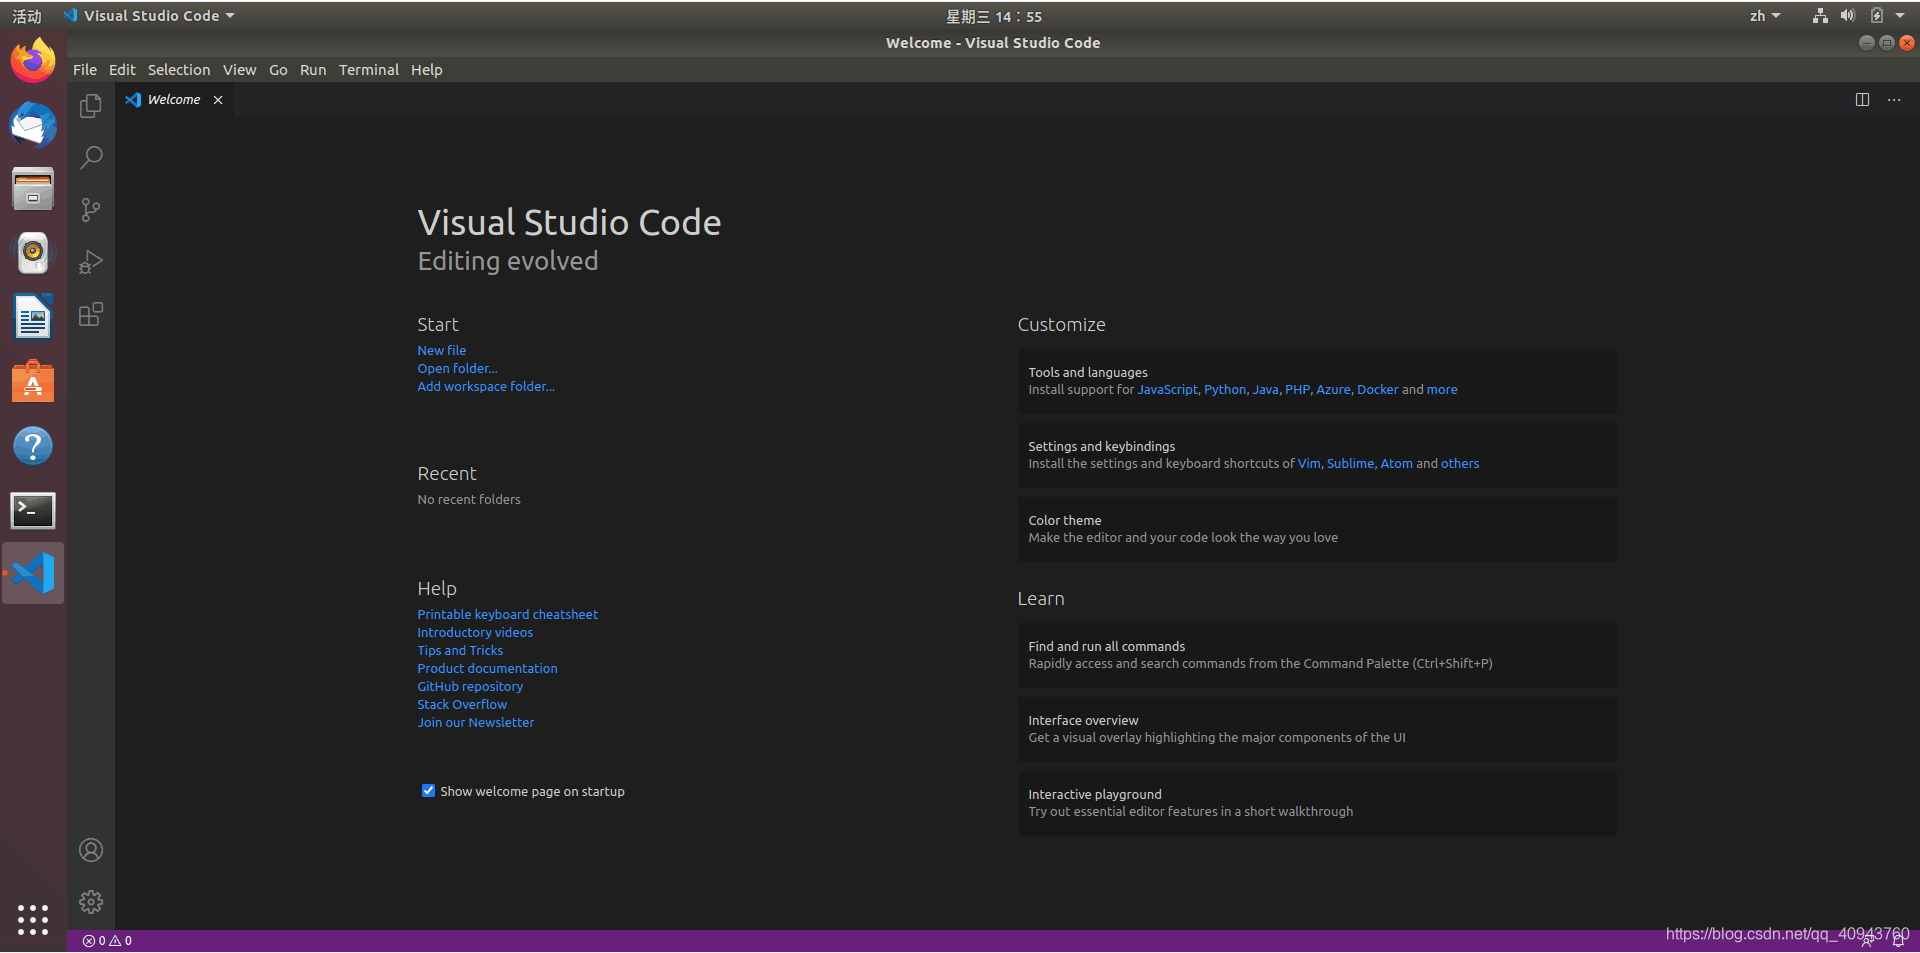Screen dimensions: 1920x953
Task: Click the Visual Studio Code dock icon
Action: pyautogui.click(x=33, y=573)
